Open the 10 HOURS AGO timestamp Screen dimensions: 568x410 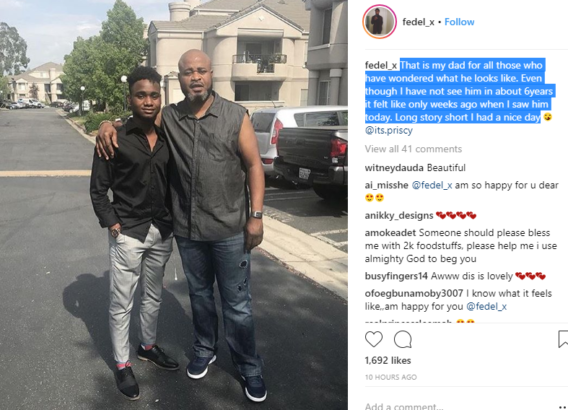tap(391, 377)
